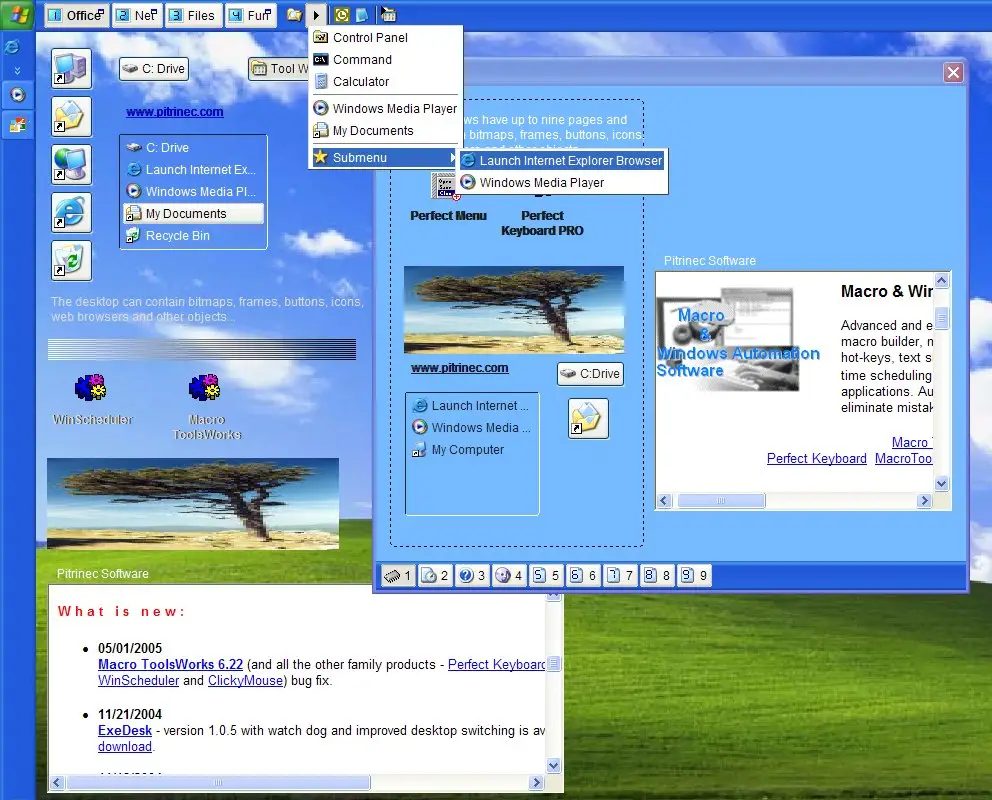Select Recycle Bin in the desktop list
This screenshot has width=992, height=800.
(194, 236)
